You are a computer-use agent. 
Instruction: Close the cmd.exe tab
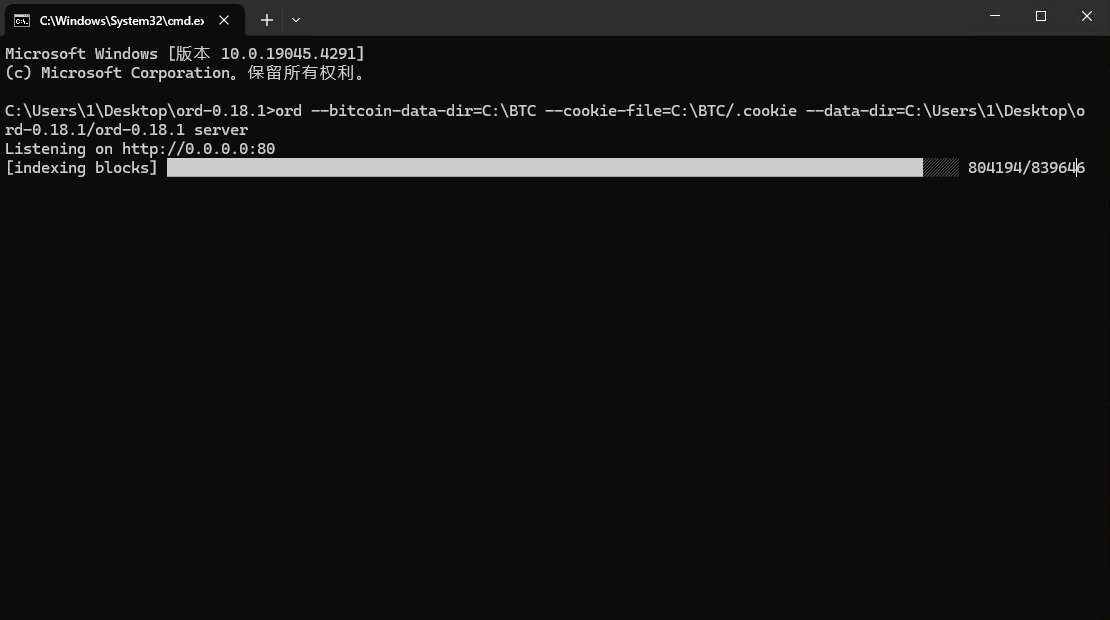(225, 20)
